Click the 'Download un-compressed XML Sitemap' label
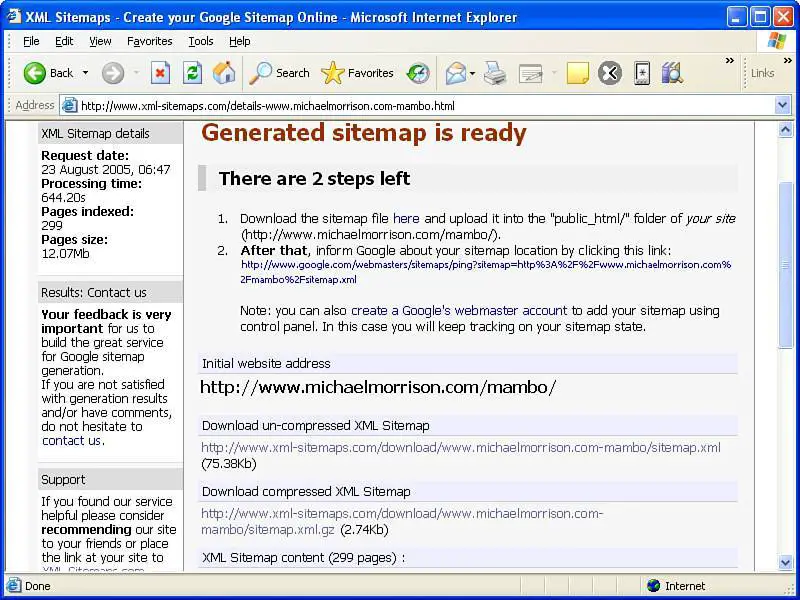800x600 pixels. point(316,426)
